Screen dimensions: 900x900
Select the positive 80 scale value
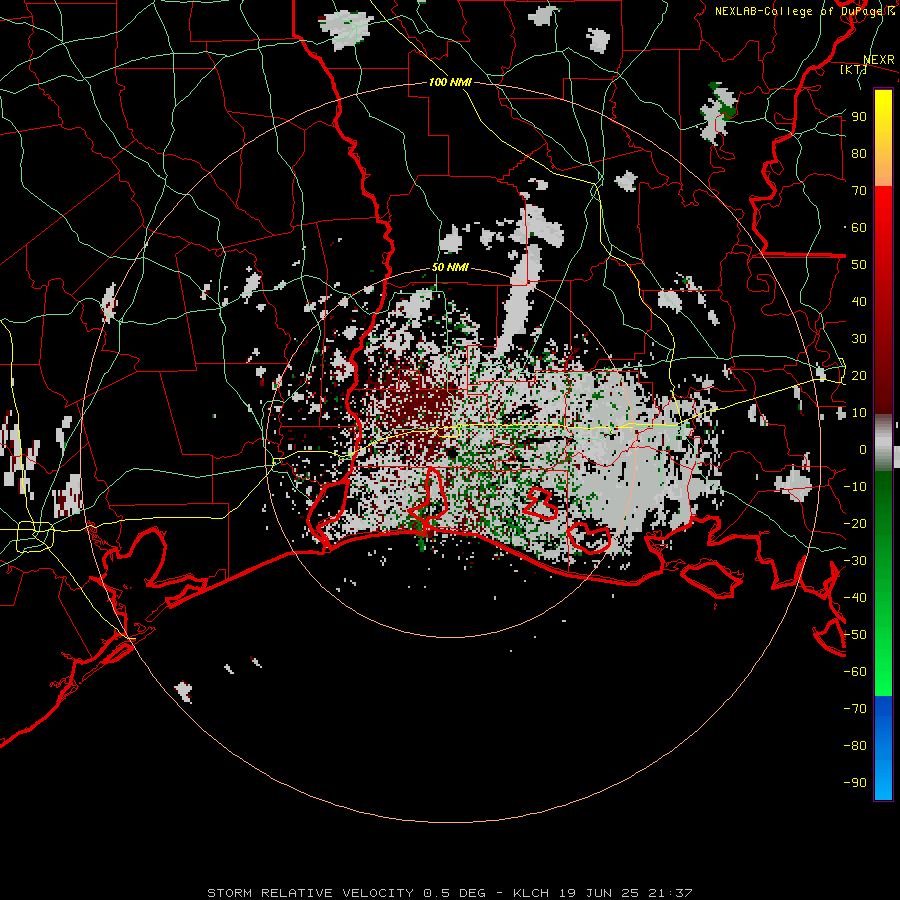coord(859,153)
